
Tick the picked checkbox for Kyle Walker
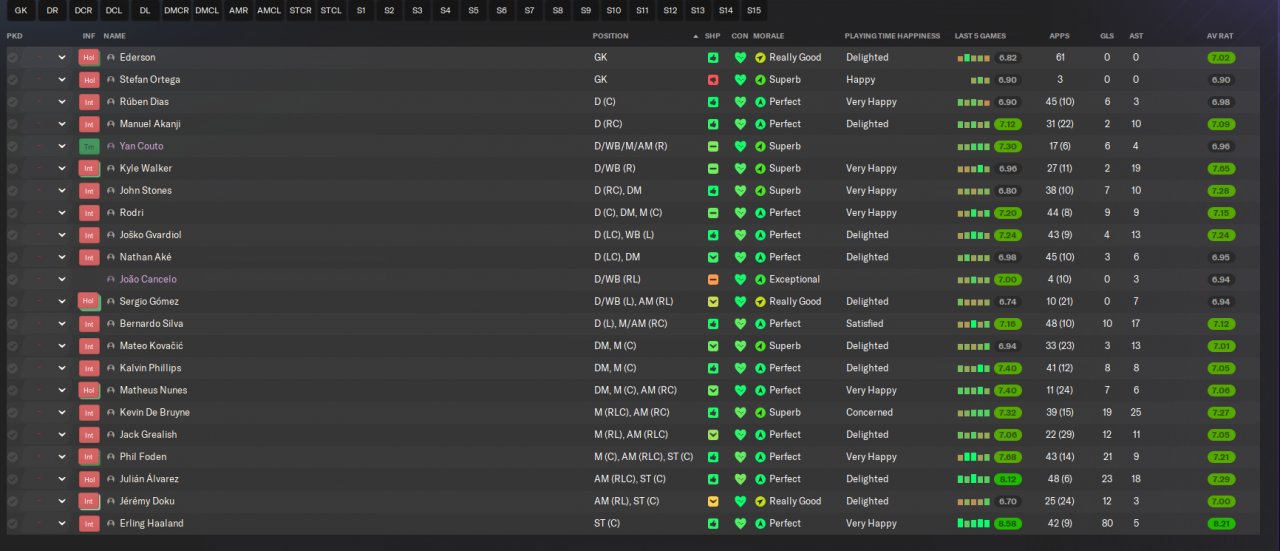click(12, 169)
